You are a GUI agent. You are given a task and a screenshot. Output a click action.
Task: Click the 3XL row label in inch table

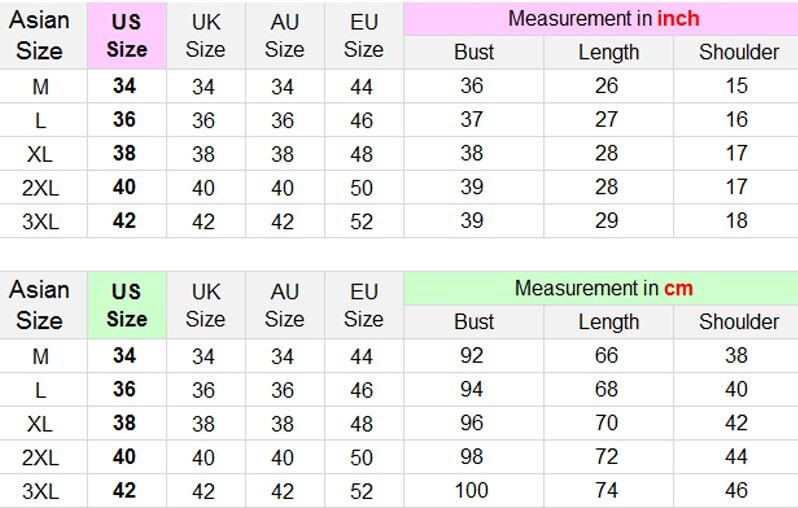click(x=41, y=221)
